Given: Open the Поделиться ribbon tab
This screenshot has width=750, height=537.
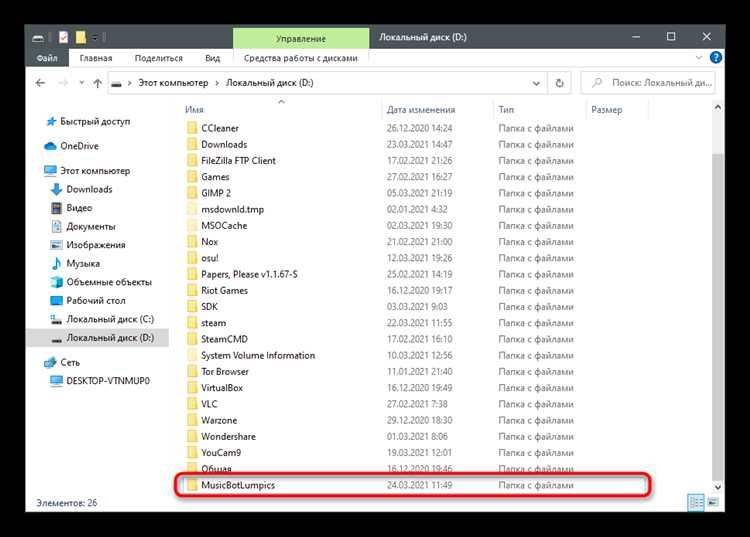Looking at the screenshot, I should coord(158,58).
